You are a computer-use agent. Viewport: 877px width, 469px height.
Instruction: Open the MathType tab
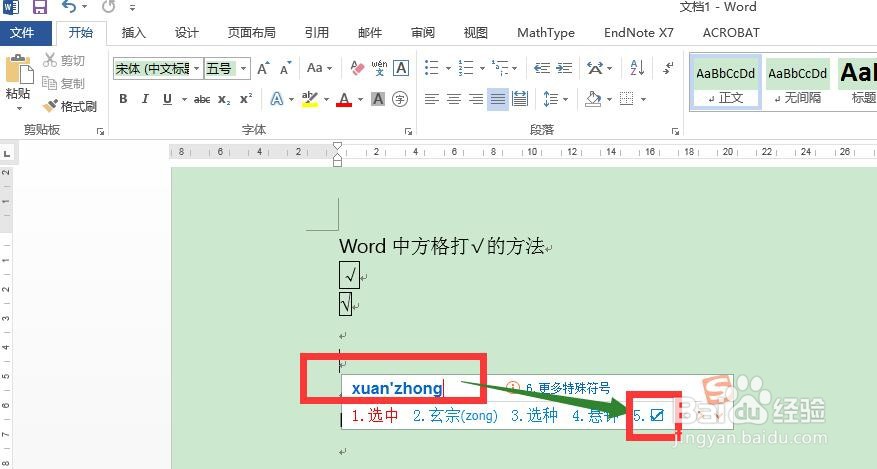(x=546, y=33)
